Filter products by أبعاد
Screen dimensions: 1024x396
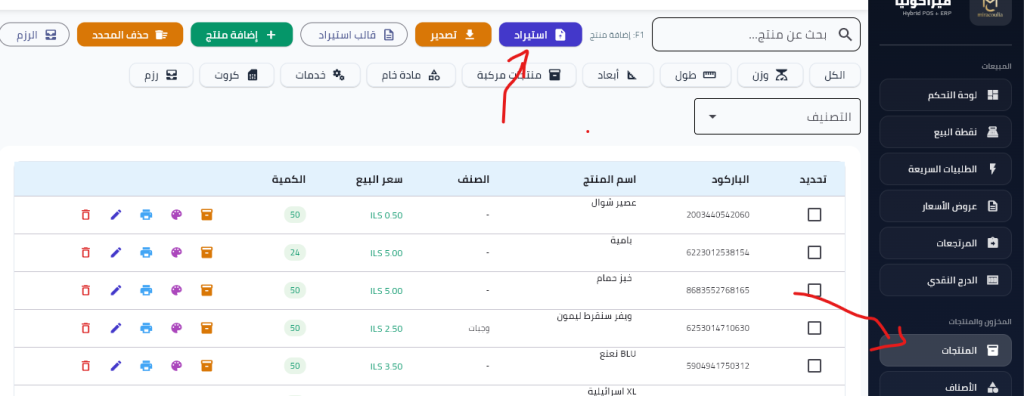617,75
